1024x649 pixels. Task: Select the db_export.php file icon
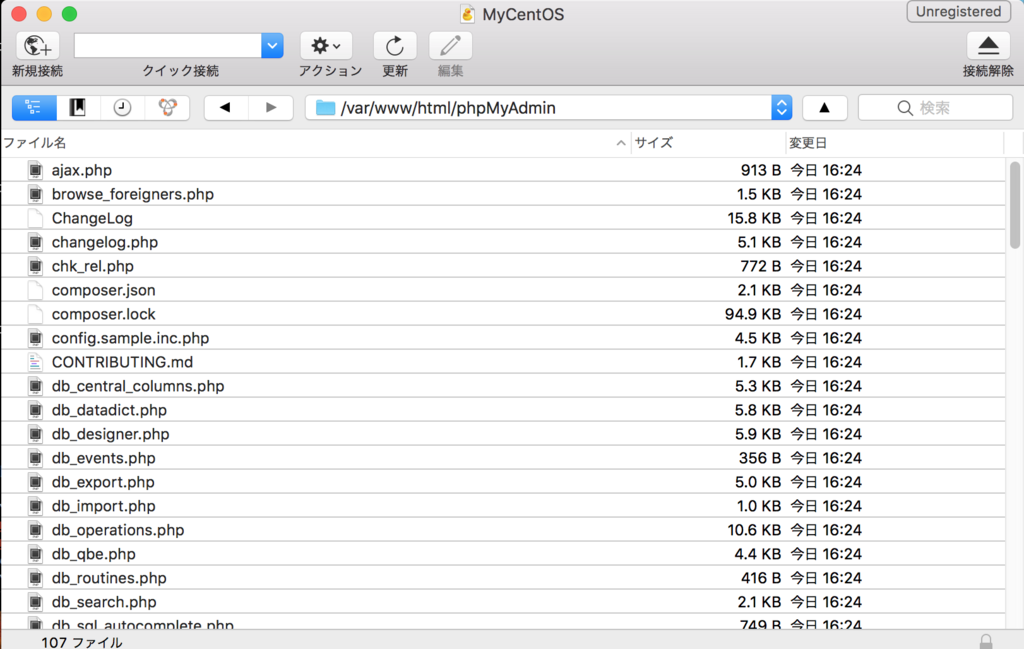tap(35, 483)
